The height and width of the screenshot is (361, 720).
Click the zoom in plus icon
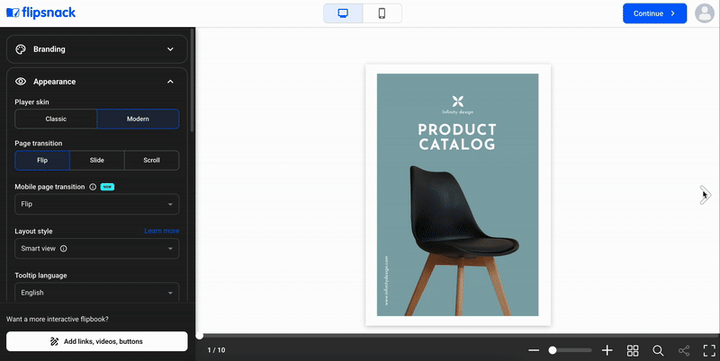[x=607, y=350]
